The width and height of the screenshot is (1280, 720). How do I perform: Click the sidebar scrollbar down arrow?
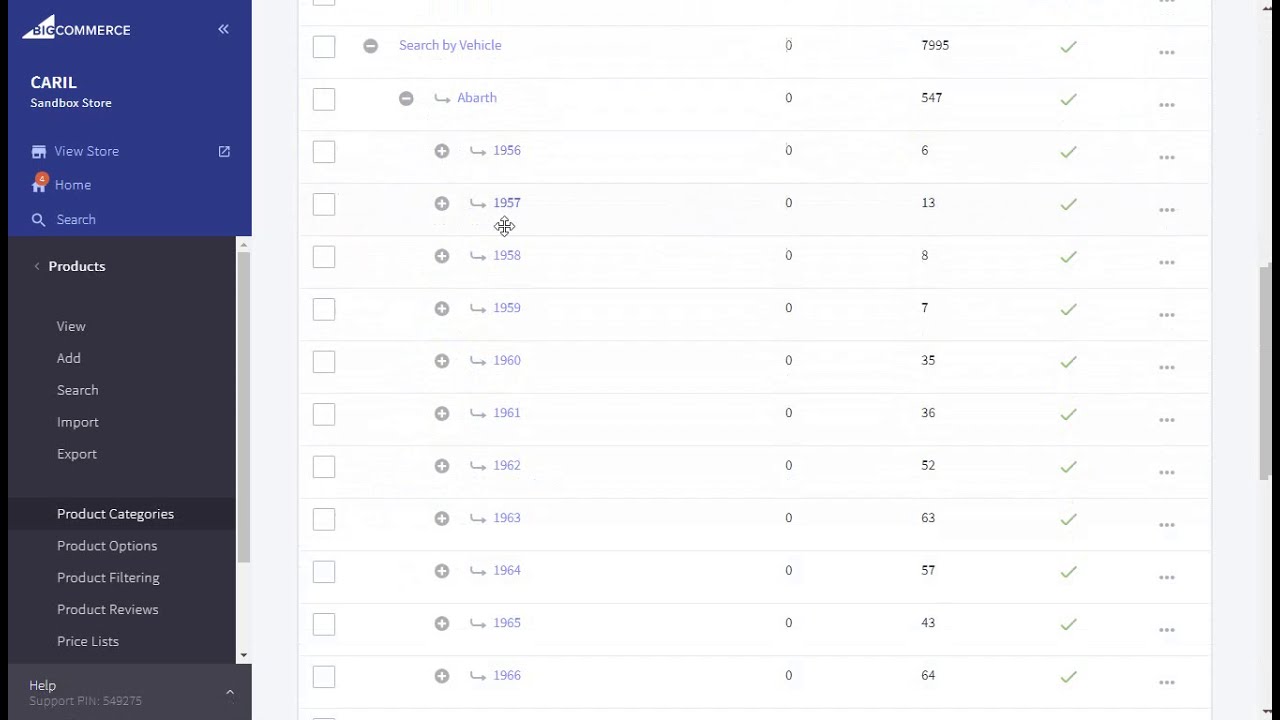[243, 656]
